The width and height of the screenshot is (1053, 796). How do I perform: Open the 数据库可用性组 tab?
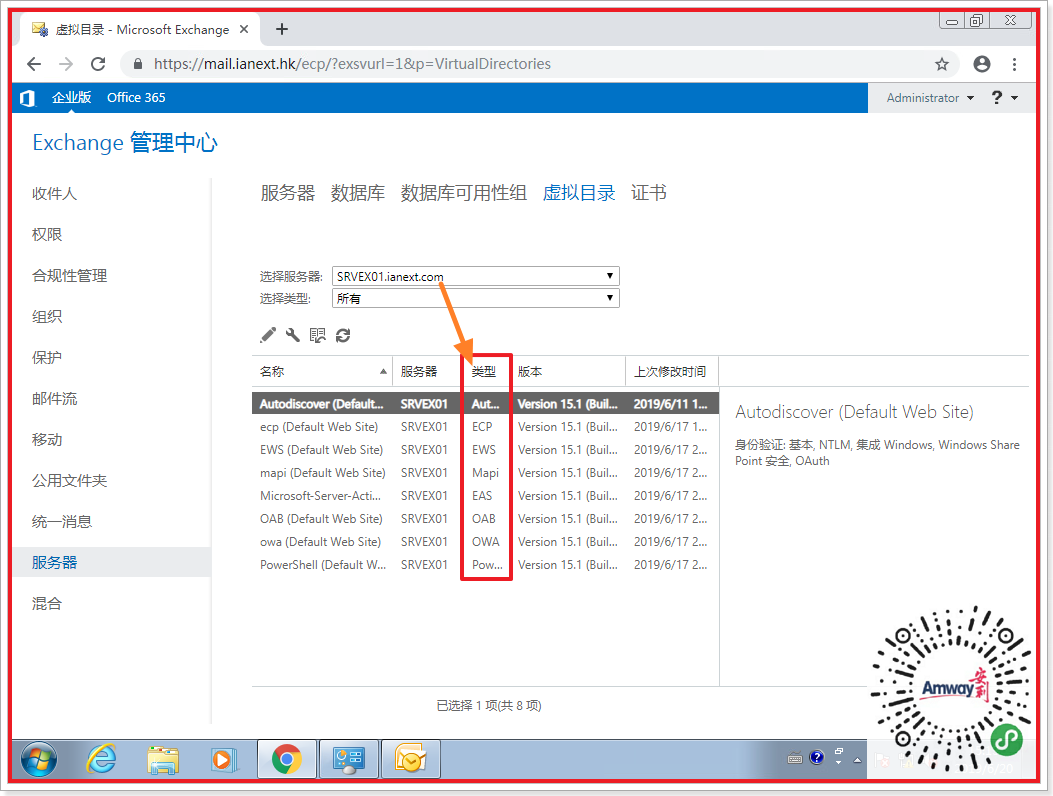(x=463, y=193)
